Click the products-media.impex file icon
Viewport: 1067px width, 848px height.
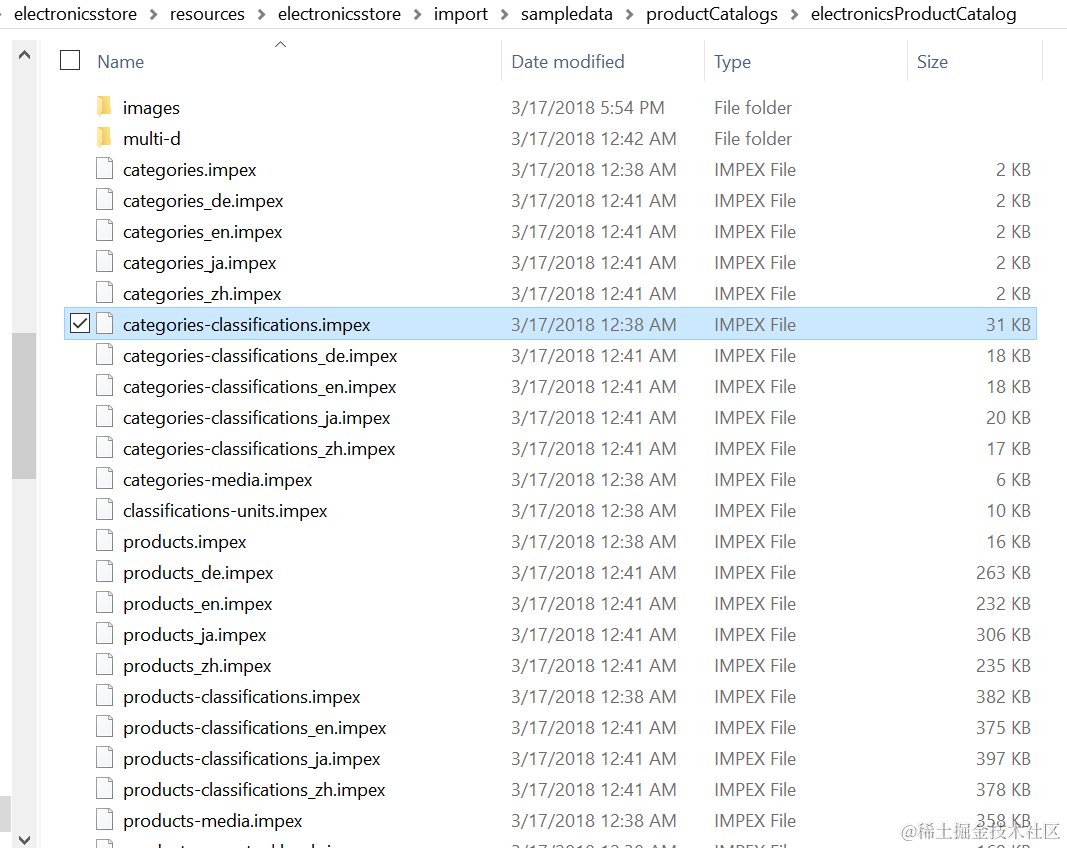coord(104,819)
